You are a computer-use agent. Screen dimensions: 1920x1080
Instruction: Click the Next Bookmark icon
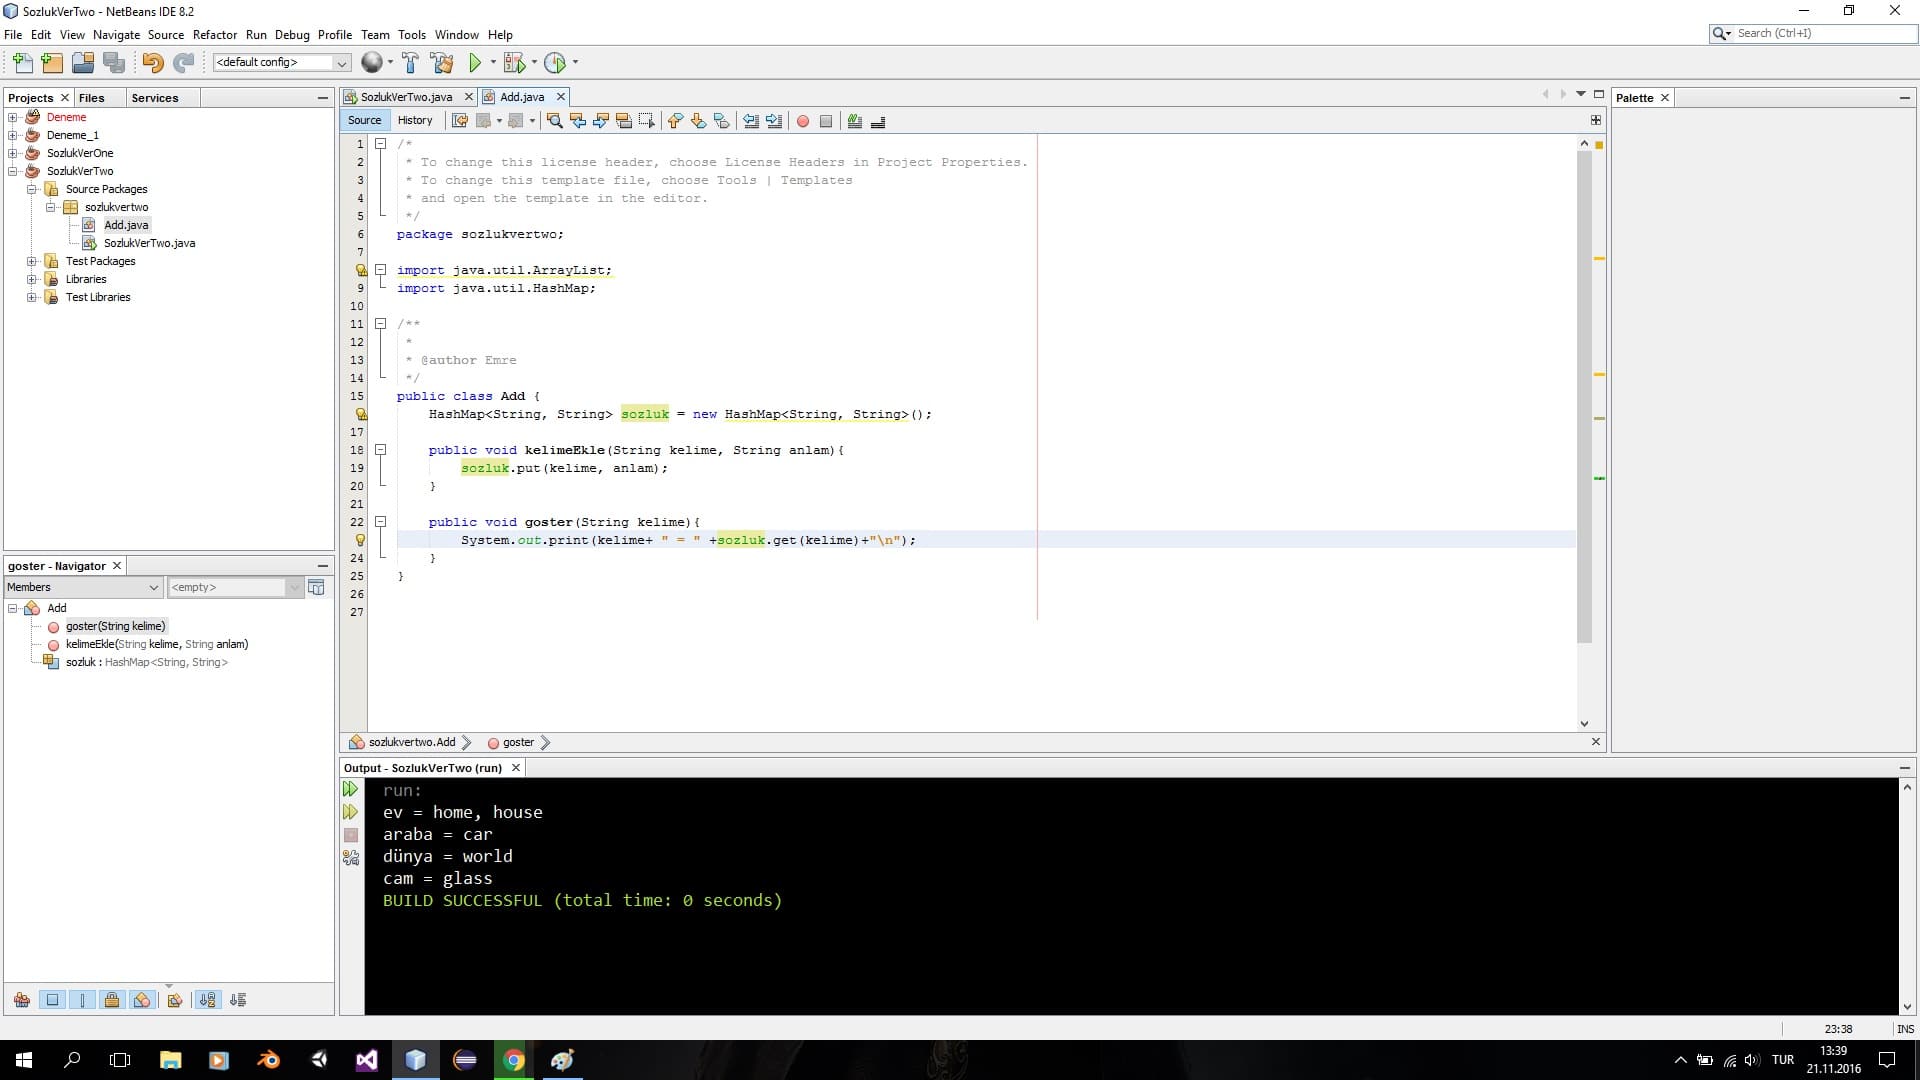(698, 121)
